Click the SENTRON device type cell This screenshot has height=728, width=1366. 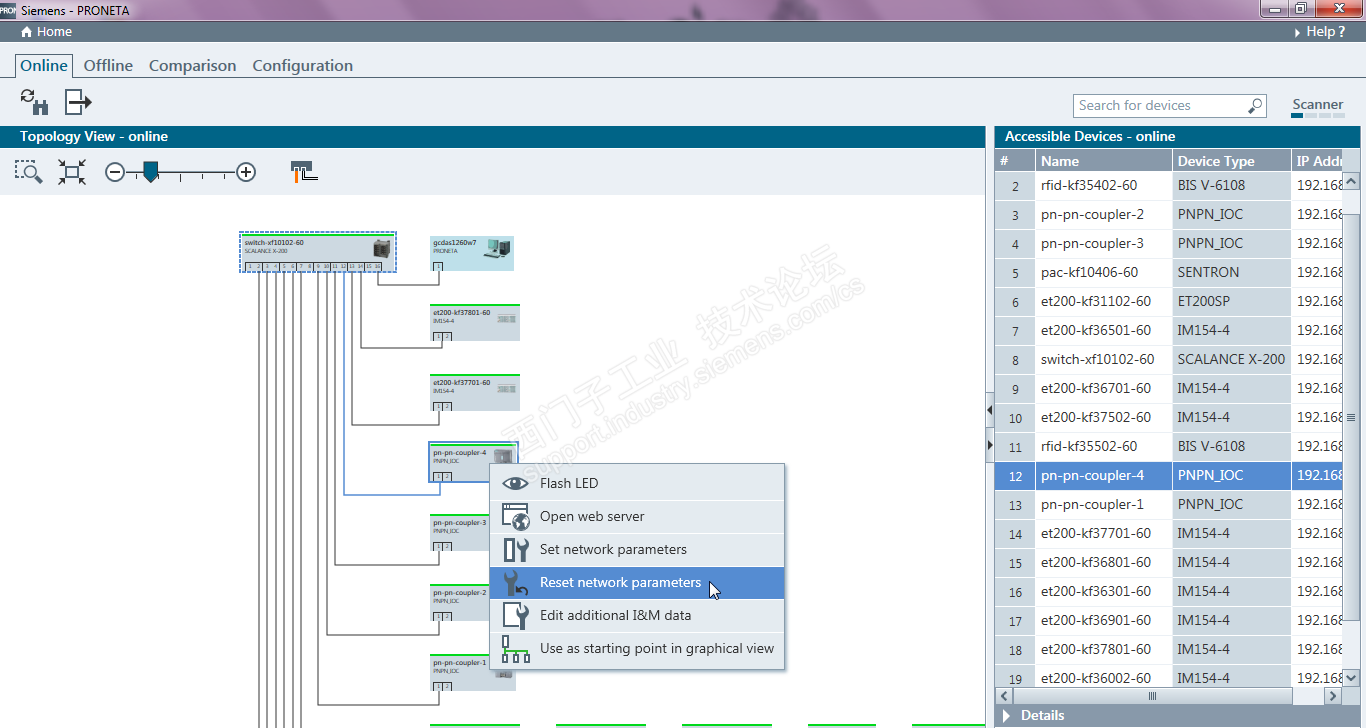1231,273
